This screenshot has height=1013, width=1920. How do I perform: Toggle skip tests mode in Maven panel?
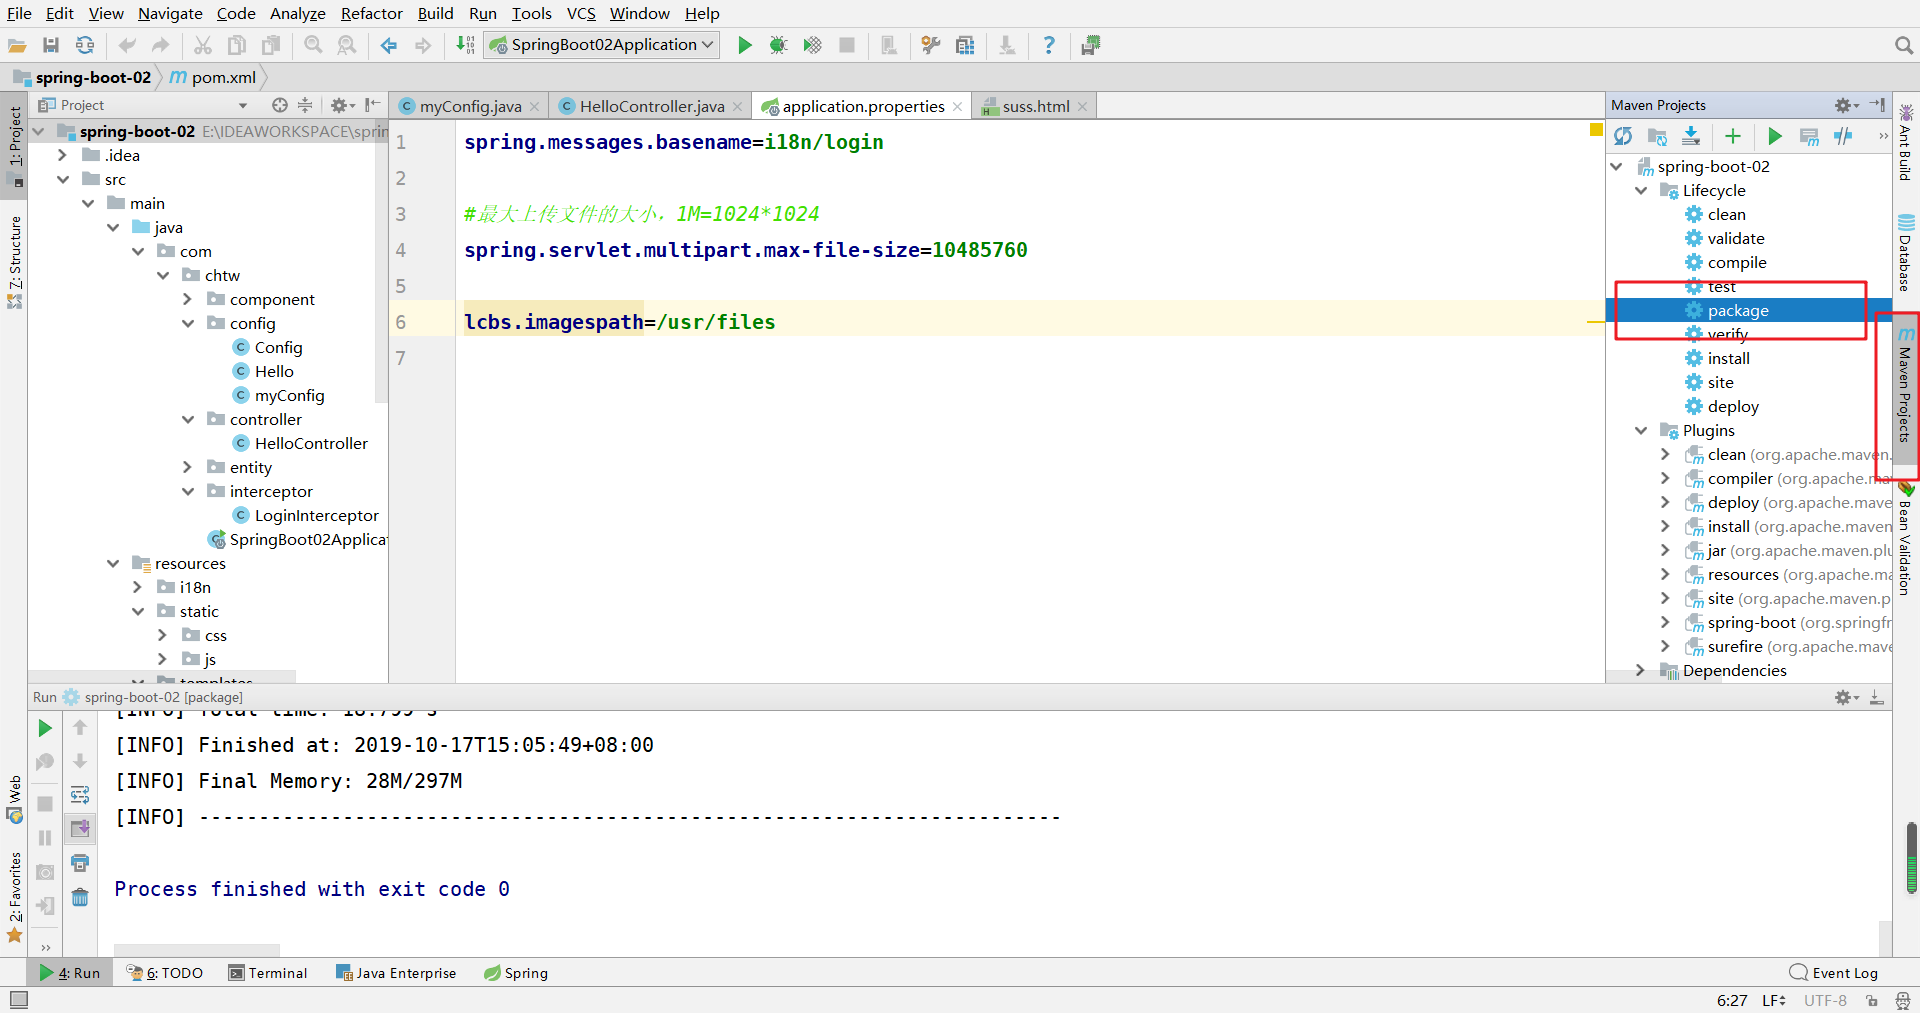pos(1844,137)
